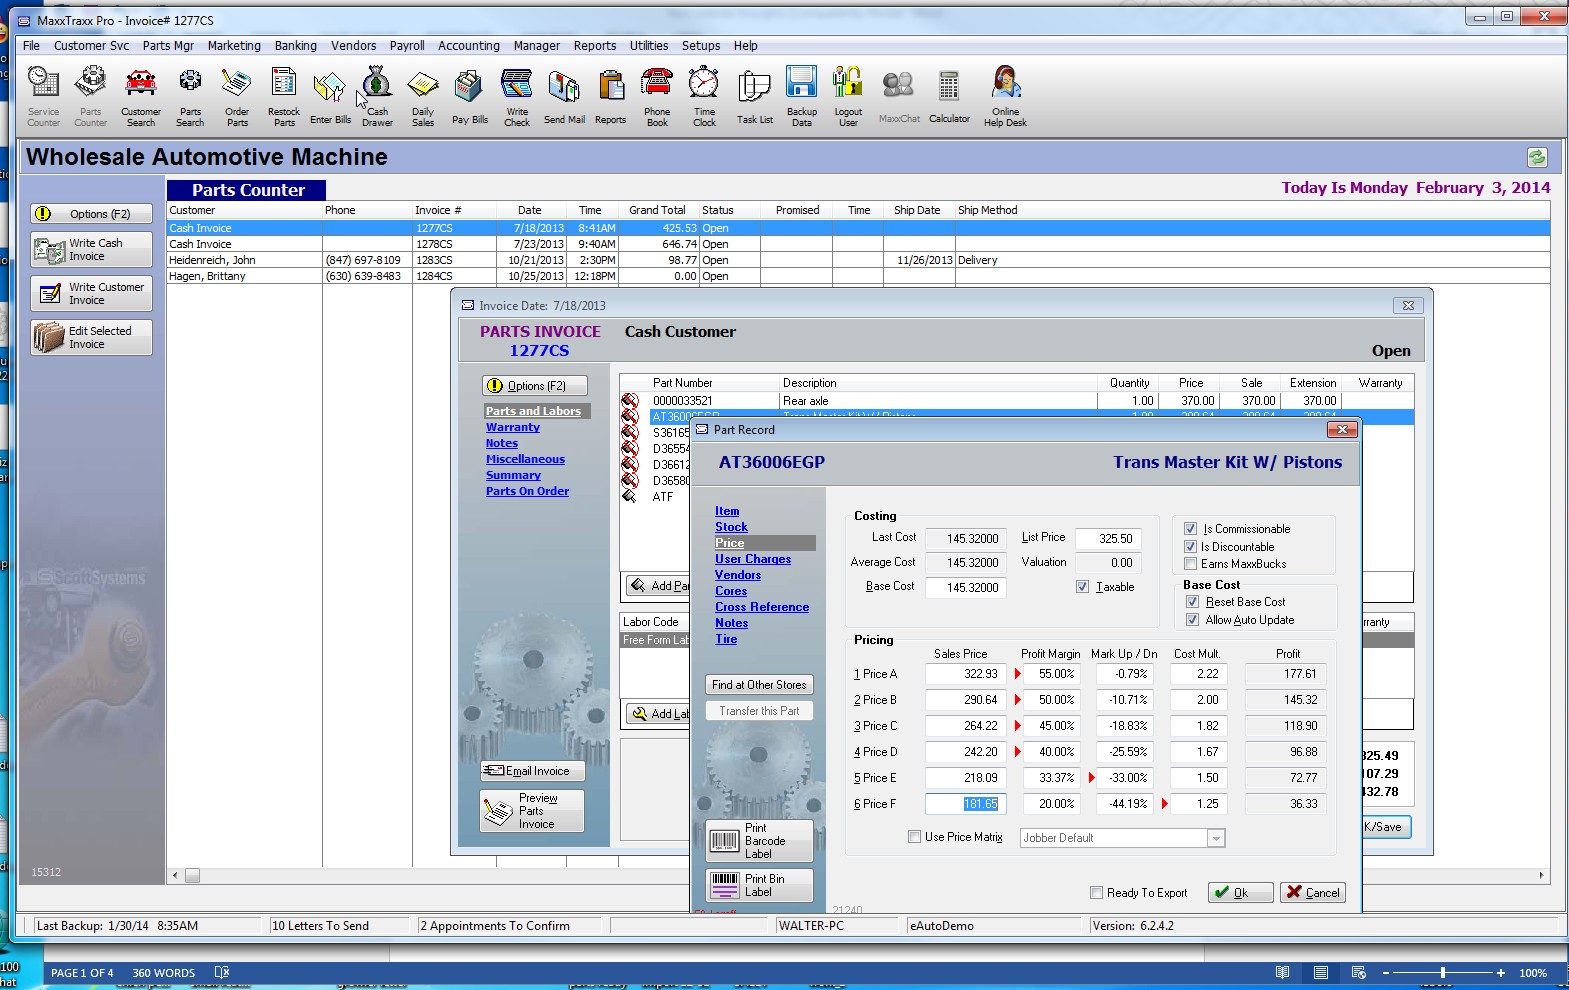Screen dimensions: 1569x990
Task: Click Find at Other Stores button
Action: point(759,685)
